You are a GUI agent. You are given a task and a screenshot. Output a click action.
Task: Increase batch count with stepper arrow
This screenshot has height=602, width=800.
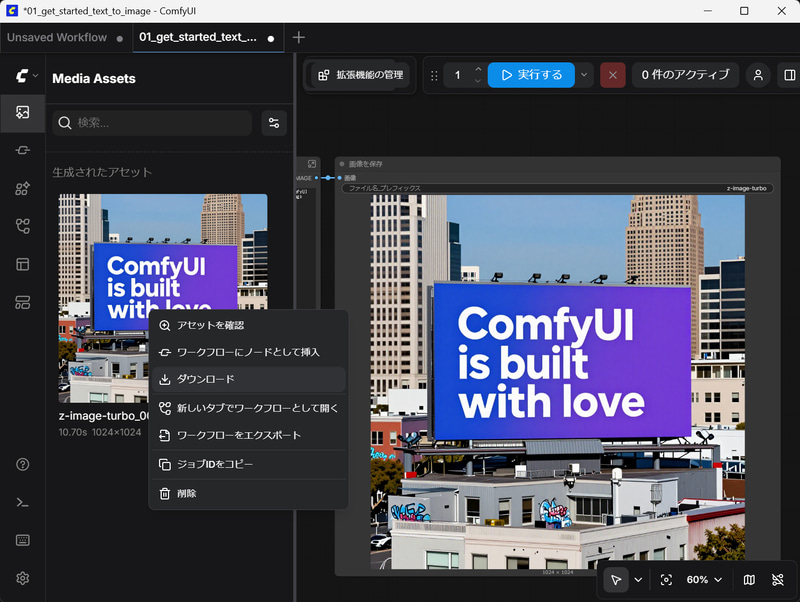click(478, 69)
